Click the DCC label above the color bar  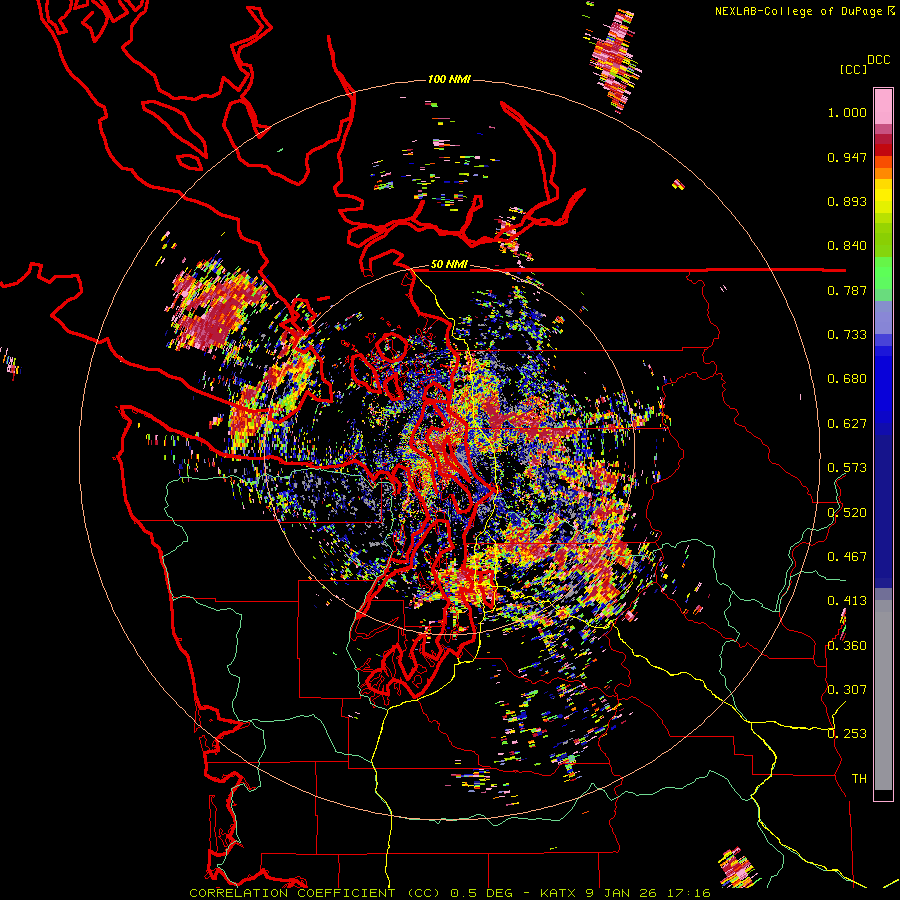878,60
